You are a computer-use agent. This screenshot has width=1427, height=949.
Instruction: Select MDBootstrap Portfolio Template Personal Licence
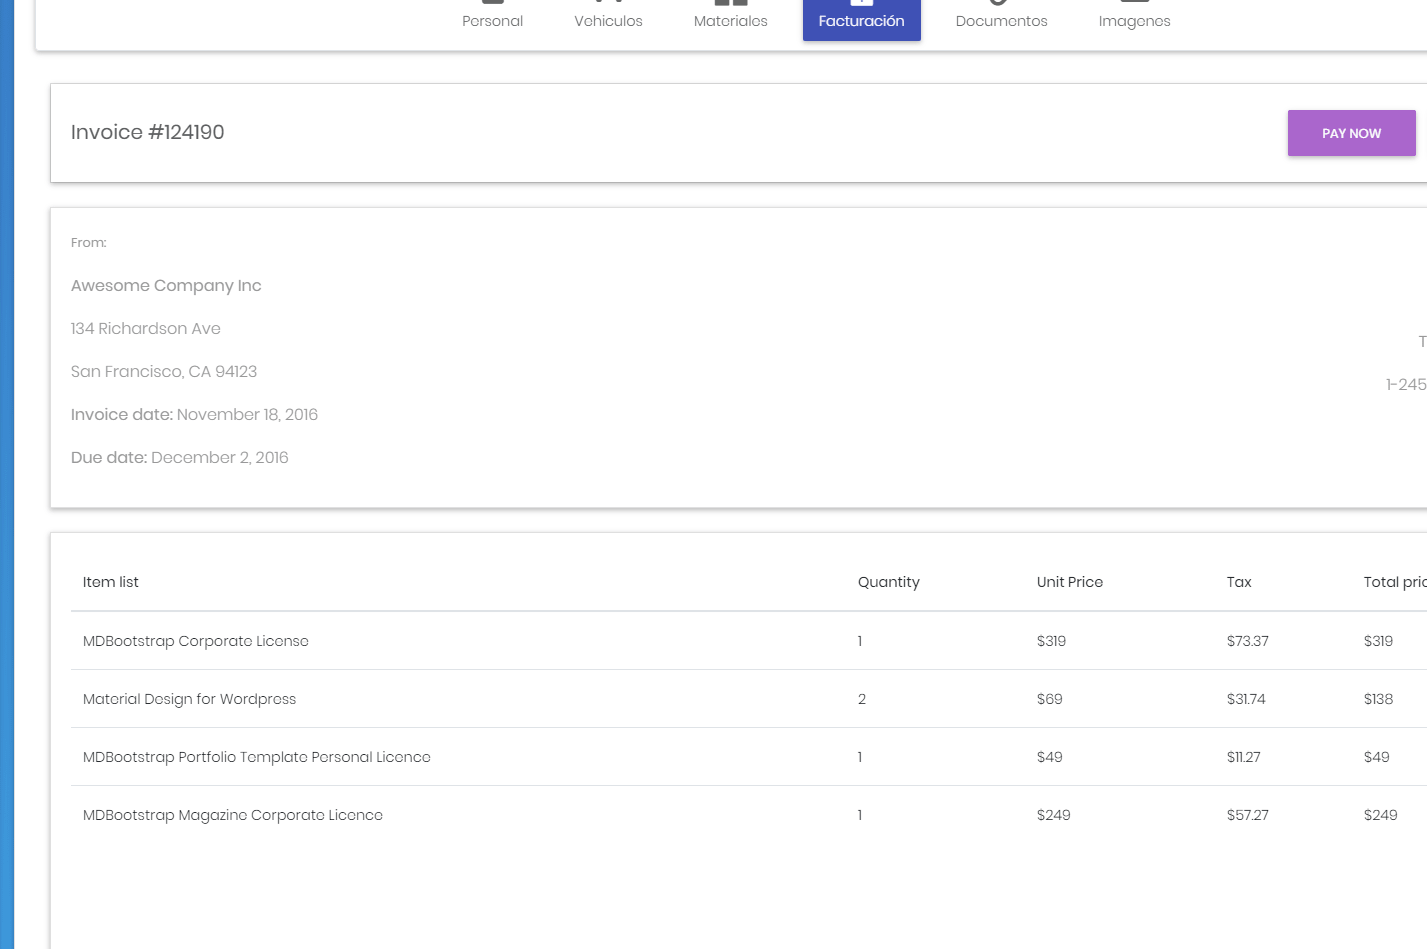coord(257,757)
